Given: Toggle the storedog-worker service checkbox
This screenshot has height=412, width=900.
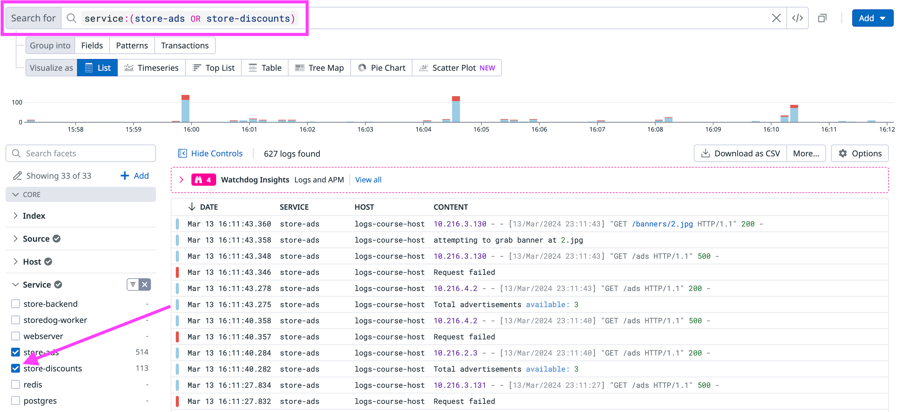Looking at the screenshot, I should [15, 320].
